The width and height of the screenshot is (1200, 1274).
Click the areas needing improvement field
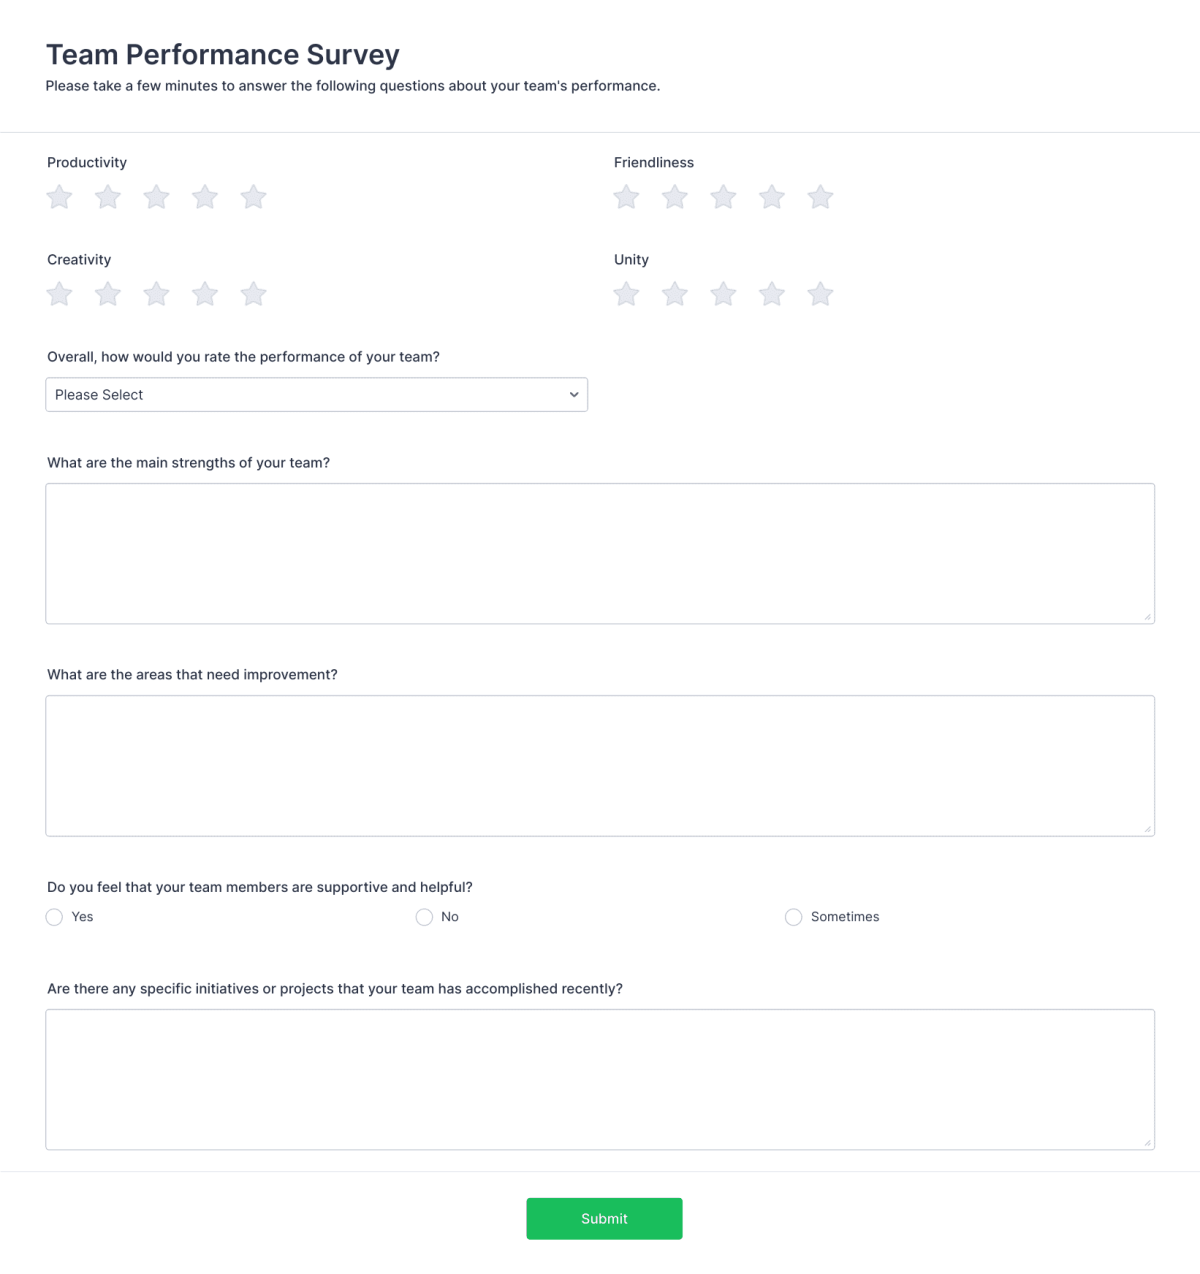(x=599, y=764)
